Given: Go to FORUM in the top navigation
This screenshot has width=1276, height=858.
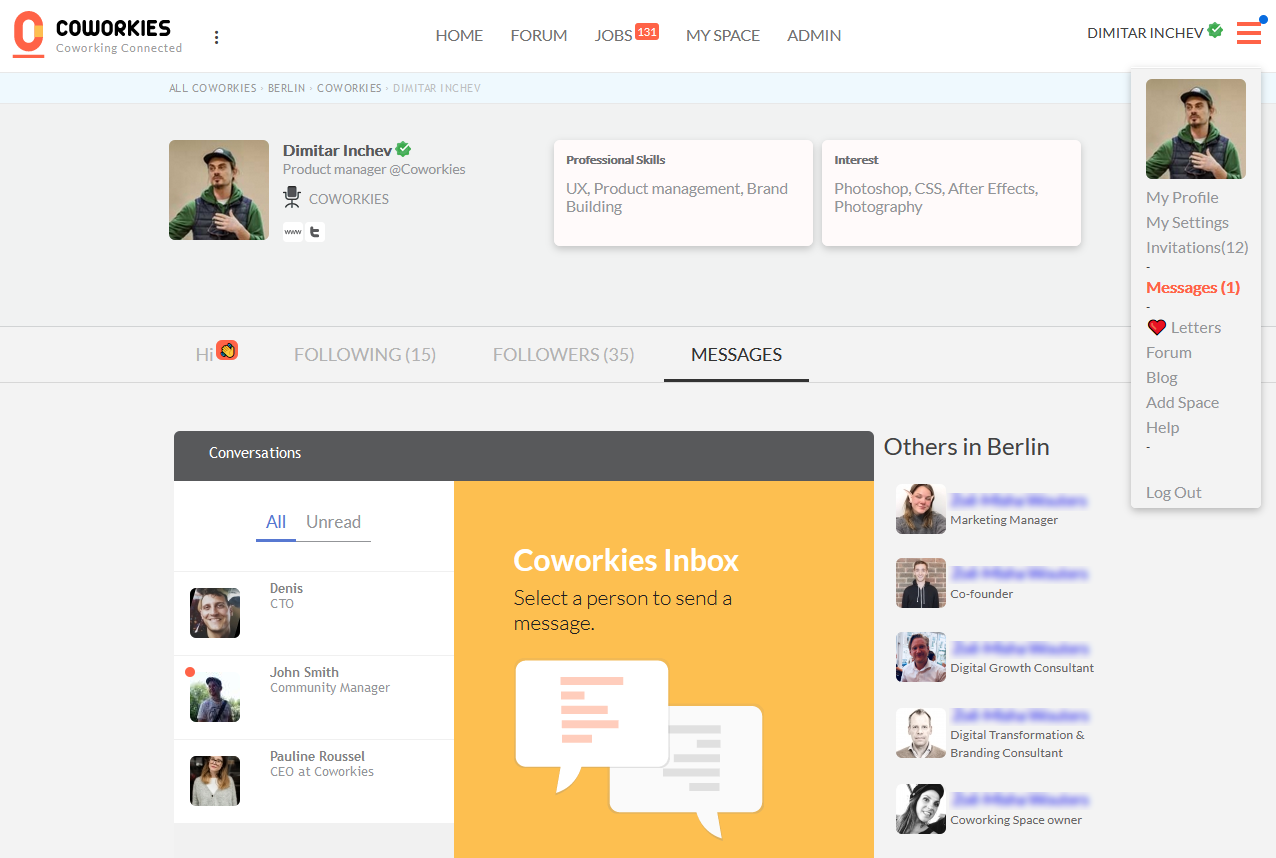Looking at the screenshot, I should [539, 35].
